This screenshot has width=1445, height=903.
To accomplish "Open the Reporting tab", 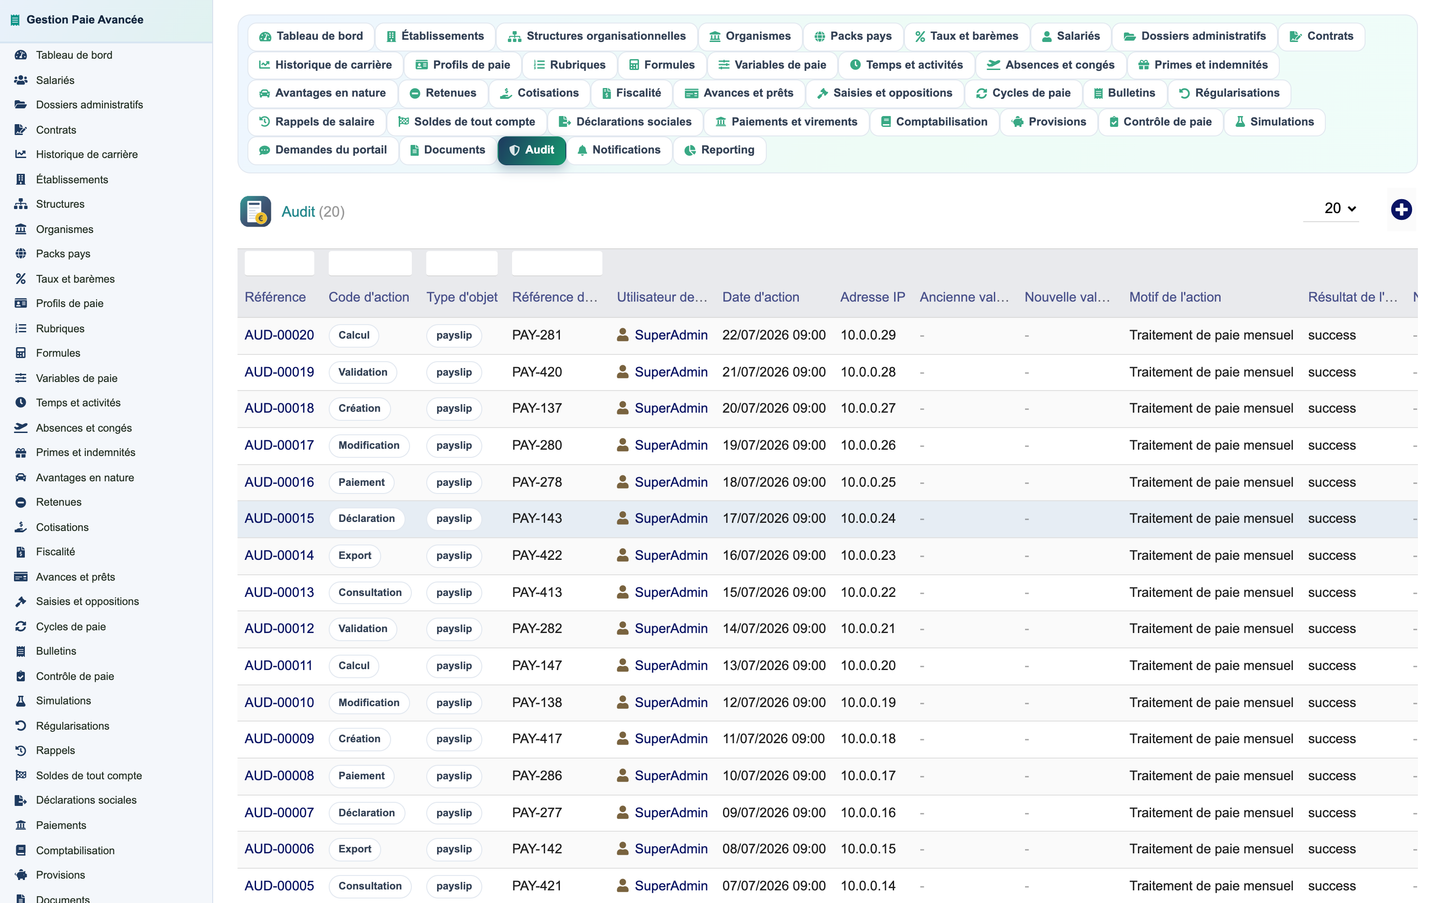I will pyautogui.click(x=719, y=150).
